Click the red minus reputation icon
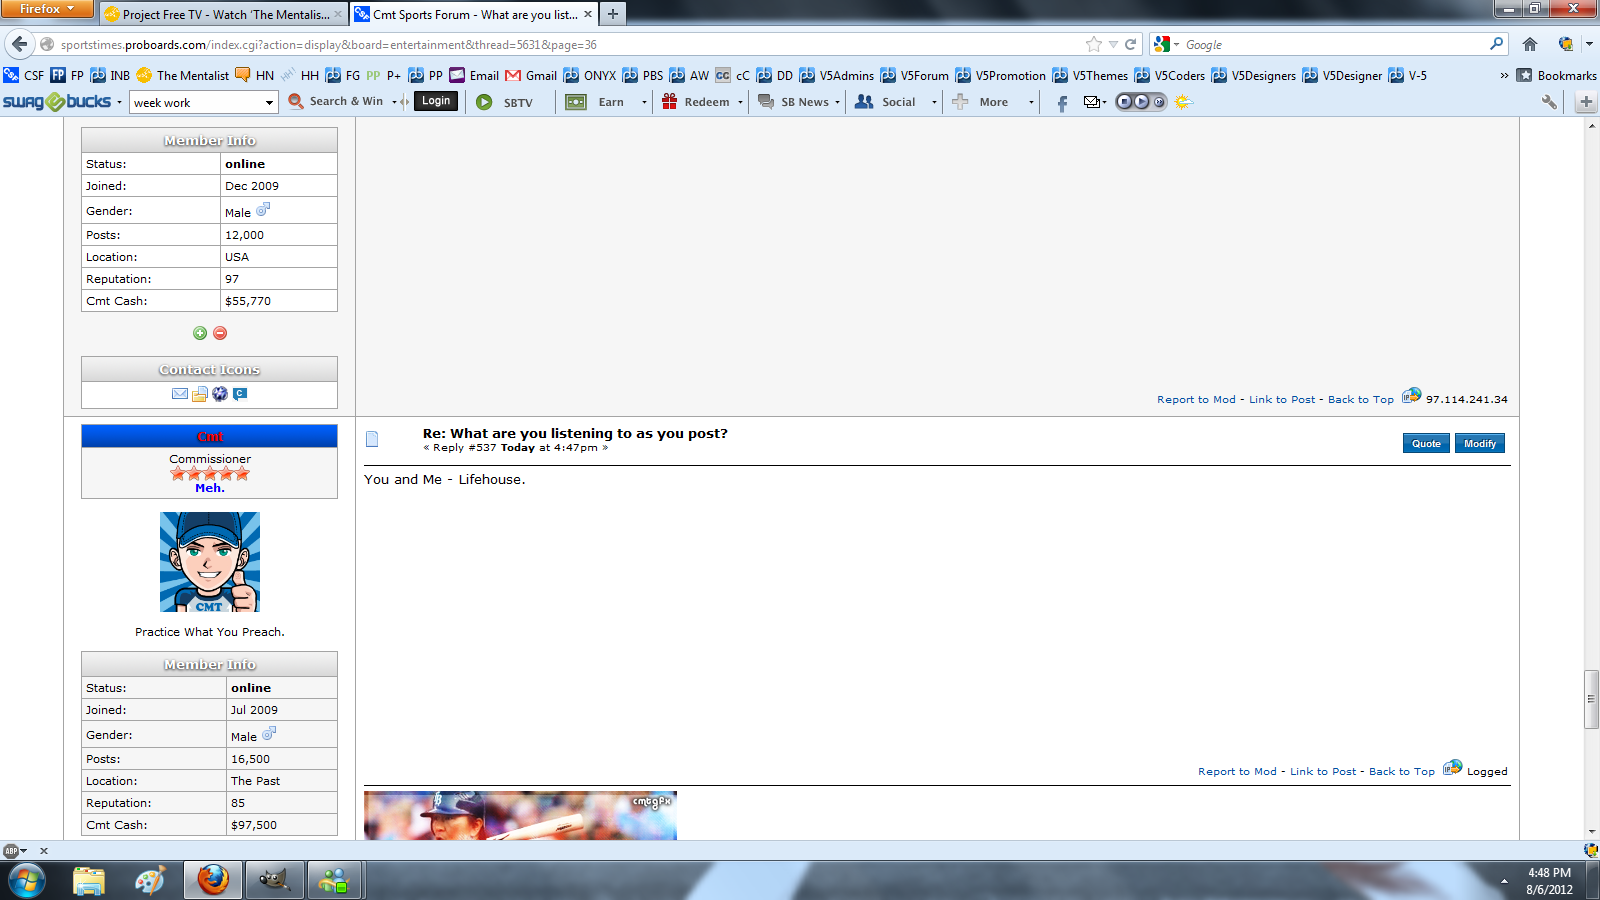The image size is (1600, 900). pos(220,333)
